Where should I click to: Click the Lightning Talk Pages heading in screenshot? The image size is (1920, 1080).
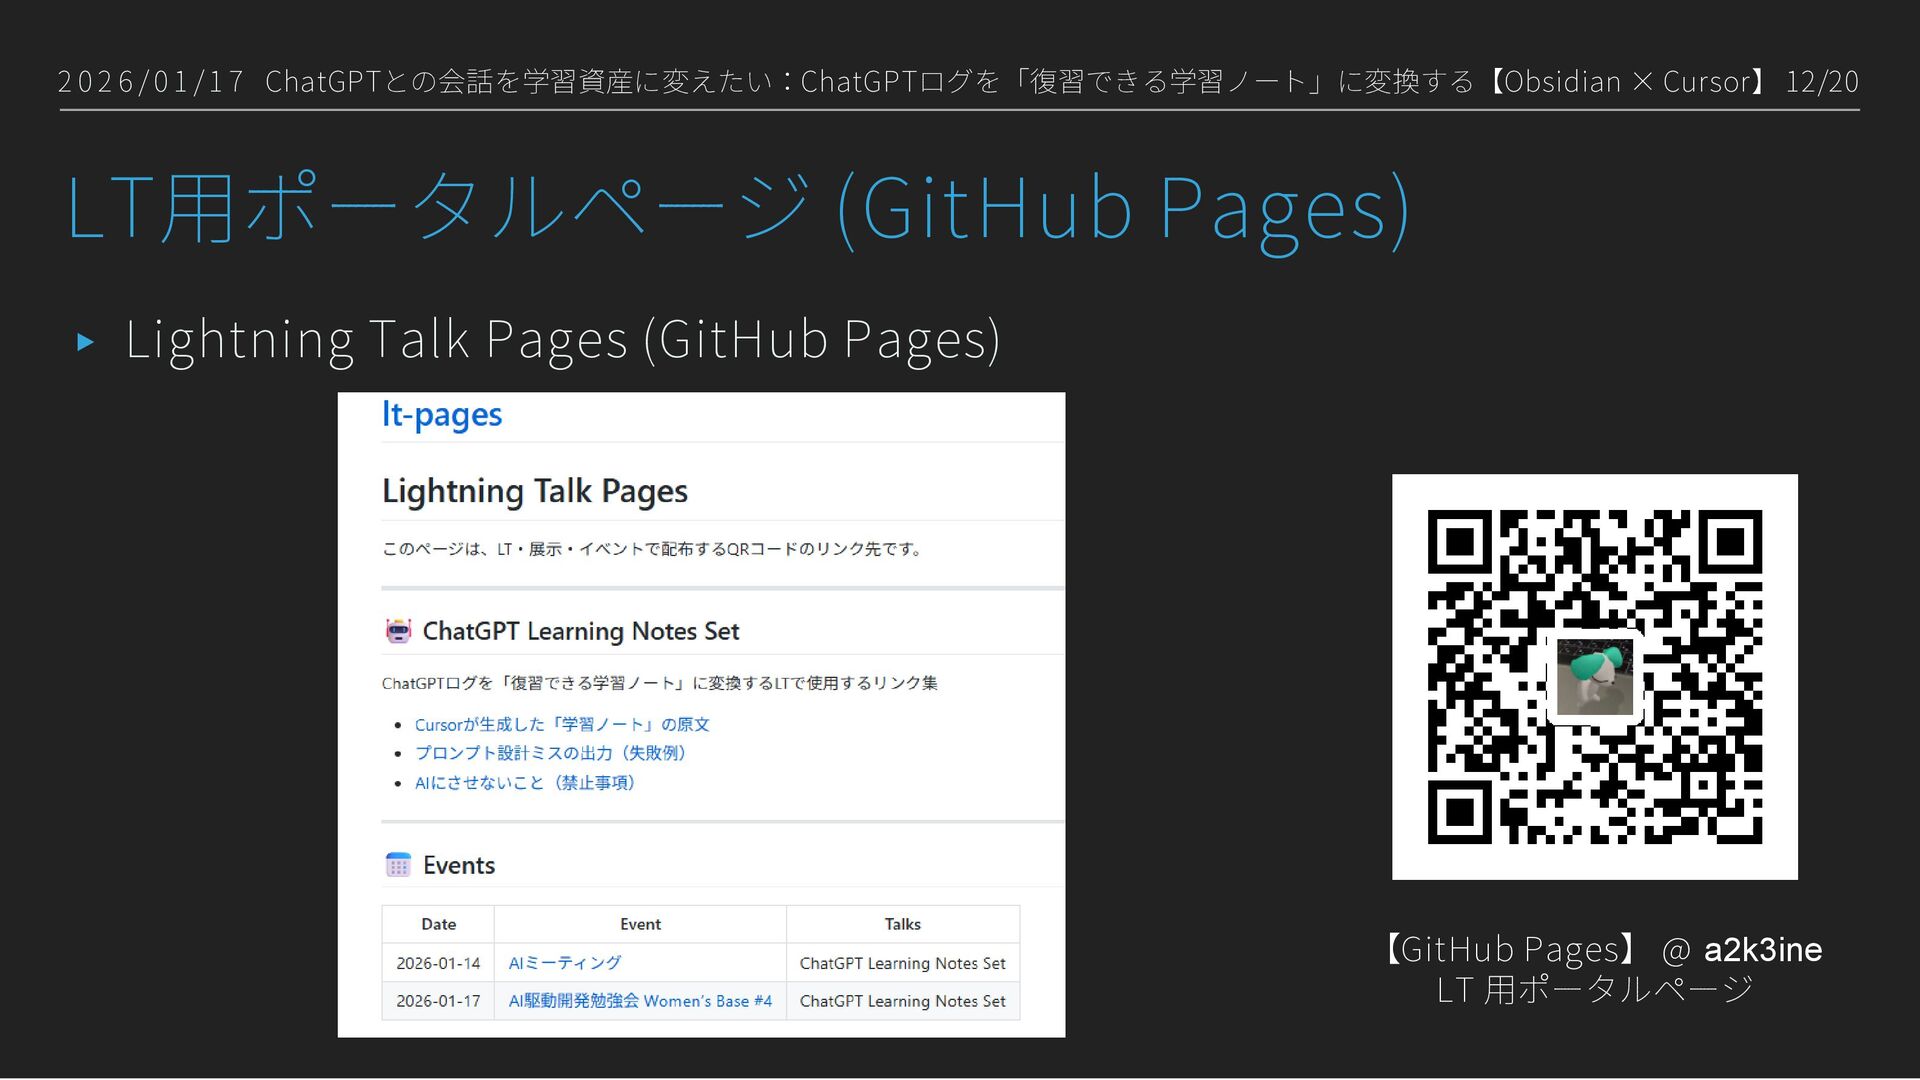click(x=534, y=491)
